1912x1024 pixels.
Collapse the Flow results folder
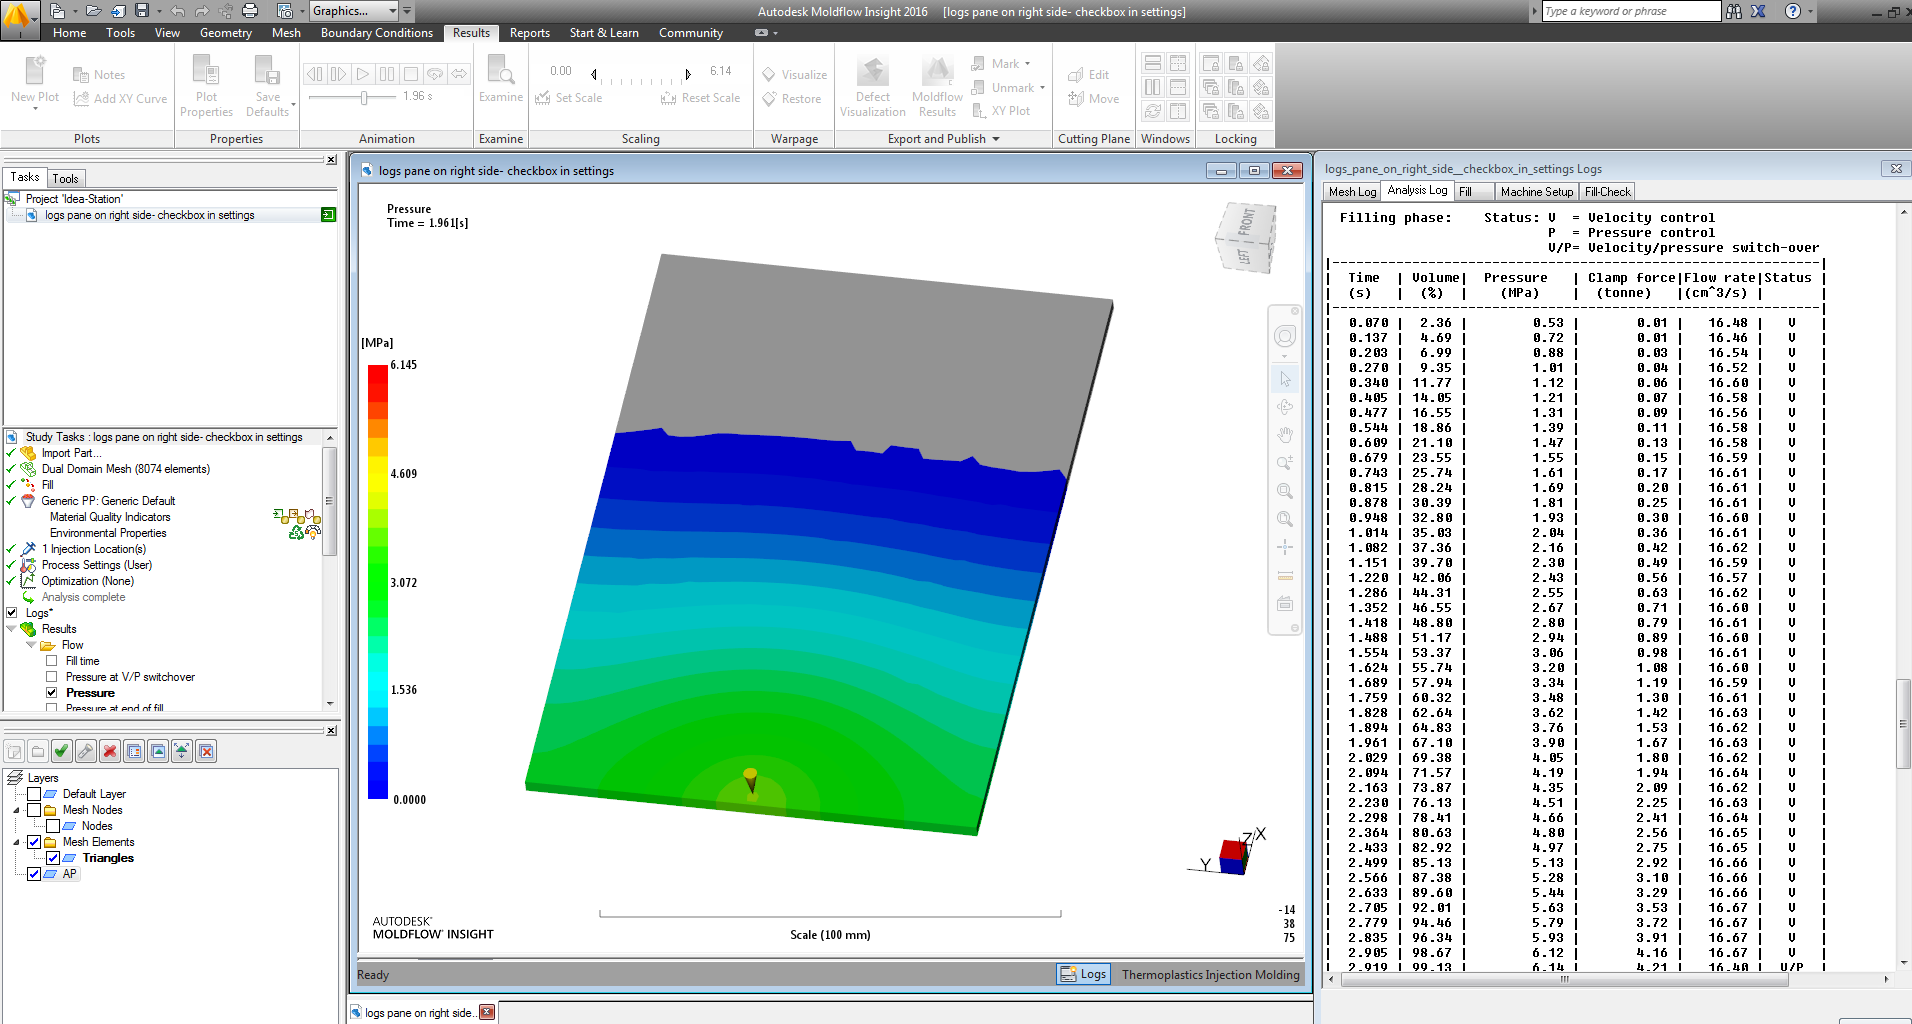point(31,645)
